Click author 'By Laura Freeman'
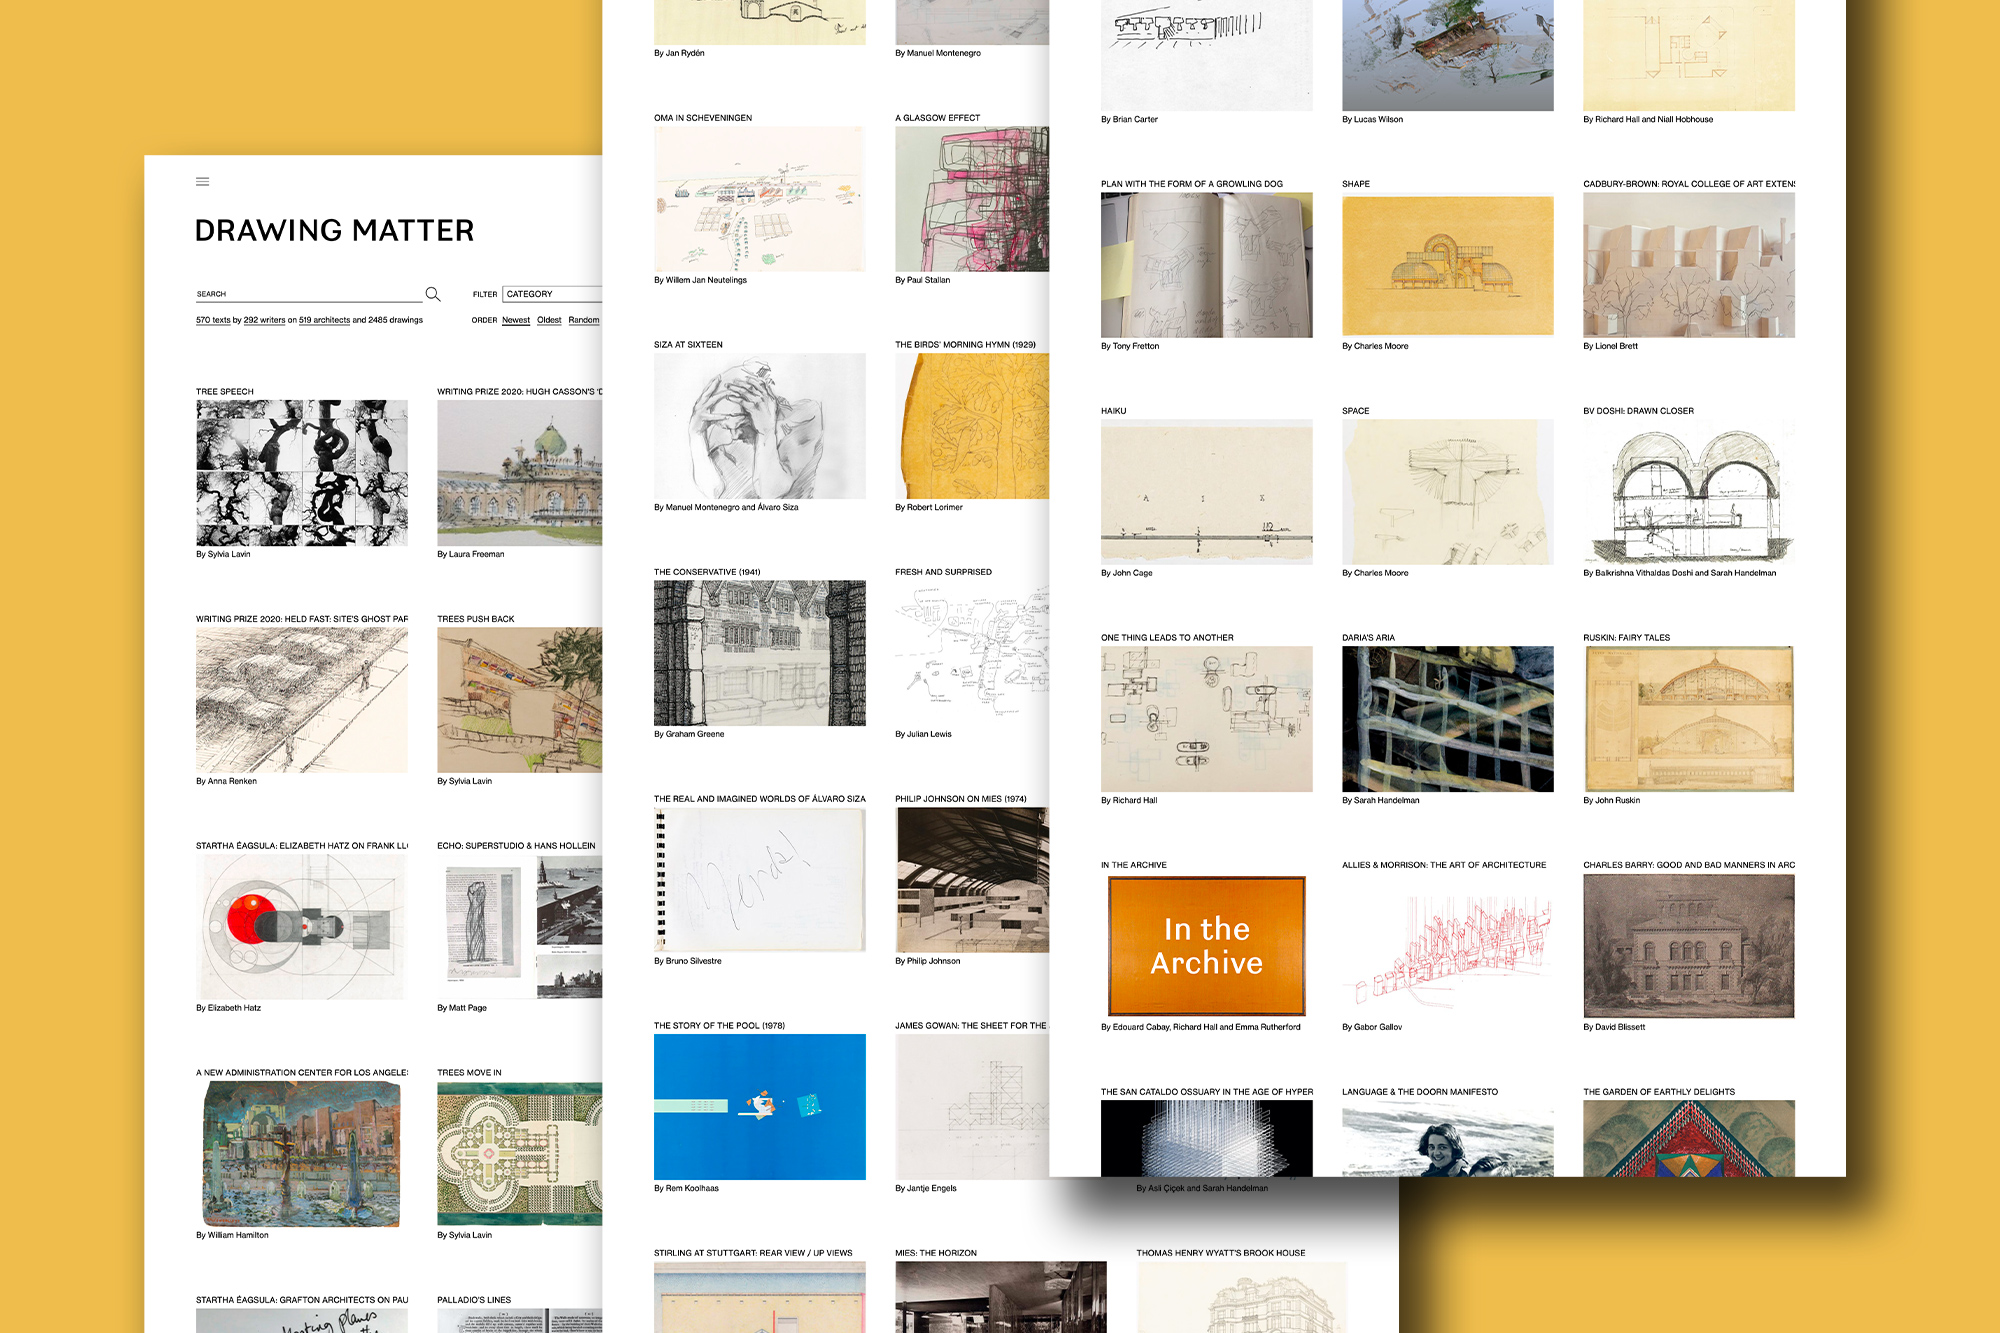Image resolution: width=2000 pixels, height=1333 pixels. coord(471,554)
